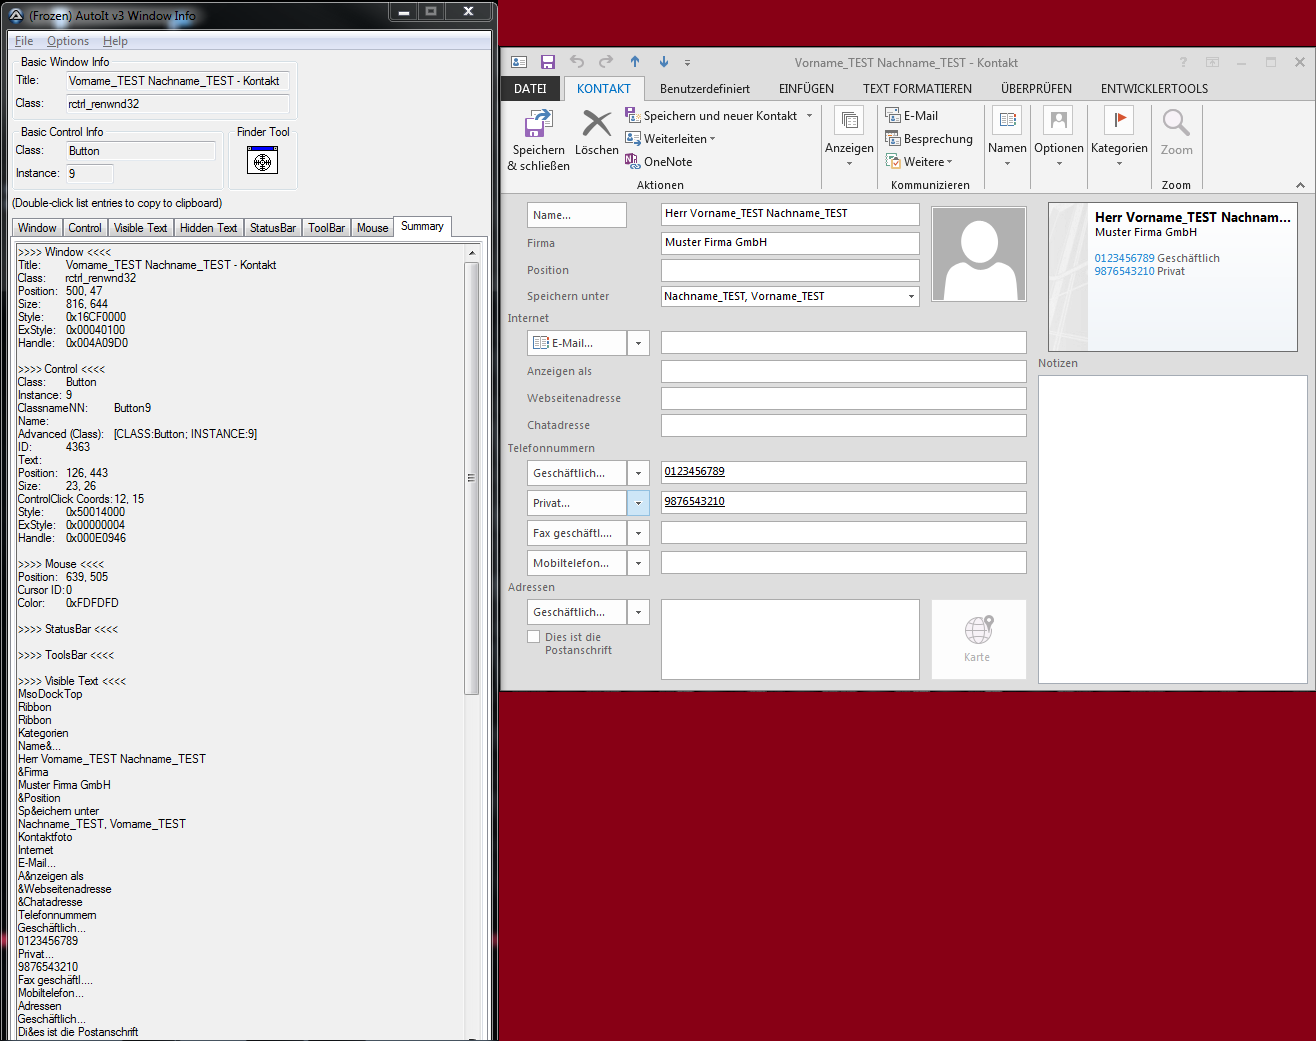Viewport: 1316px width, 1041px height.
Task: Switch to the ENTWICKLERTOOLS ribbon tab
Action: (1154, 89)
